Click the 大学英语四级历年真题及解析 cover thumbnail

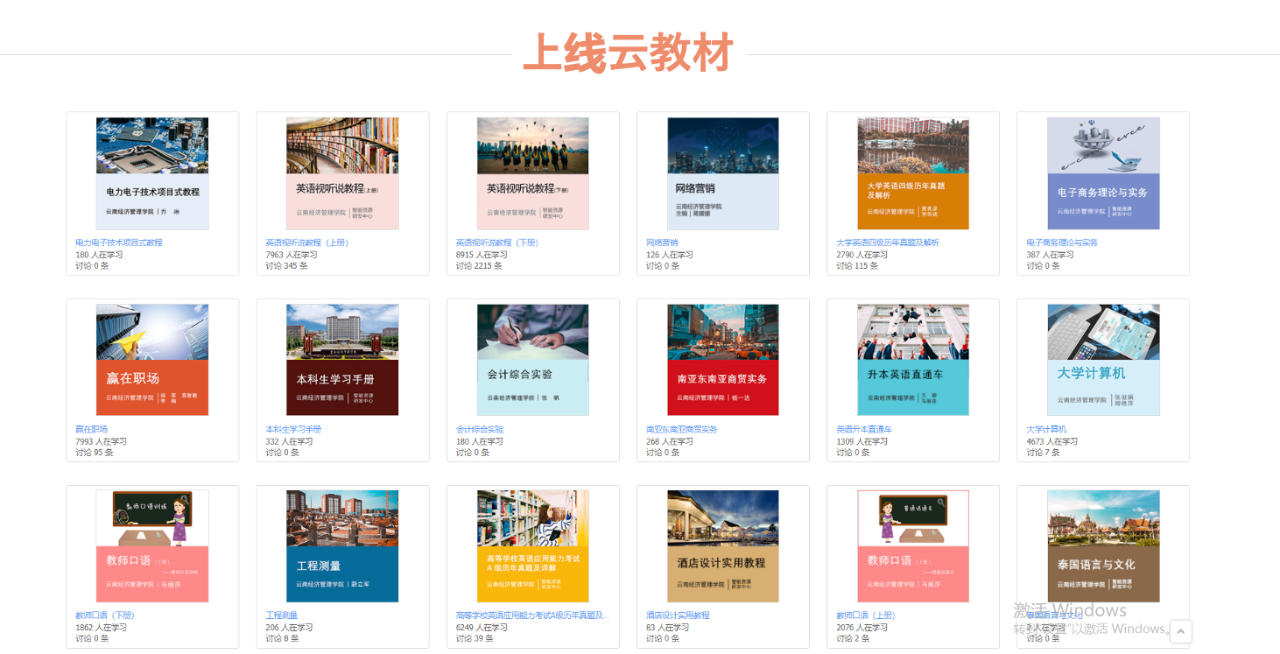tap(913, 173)
